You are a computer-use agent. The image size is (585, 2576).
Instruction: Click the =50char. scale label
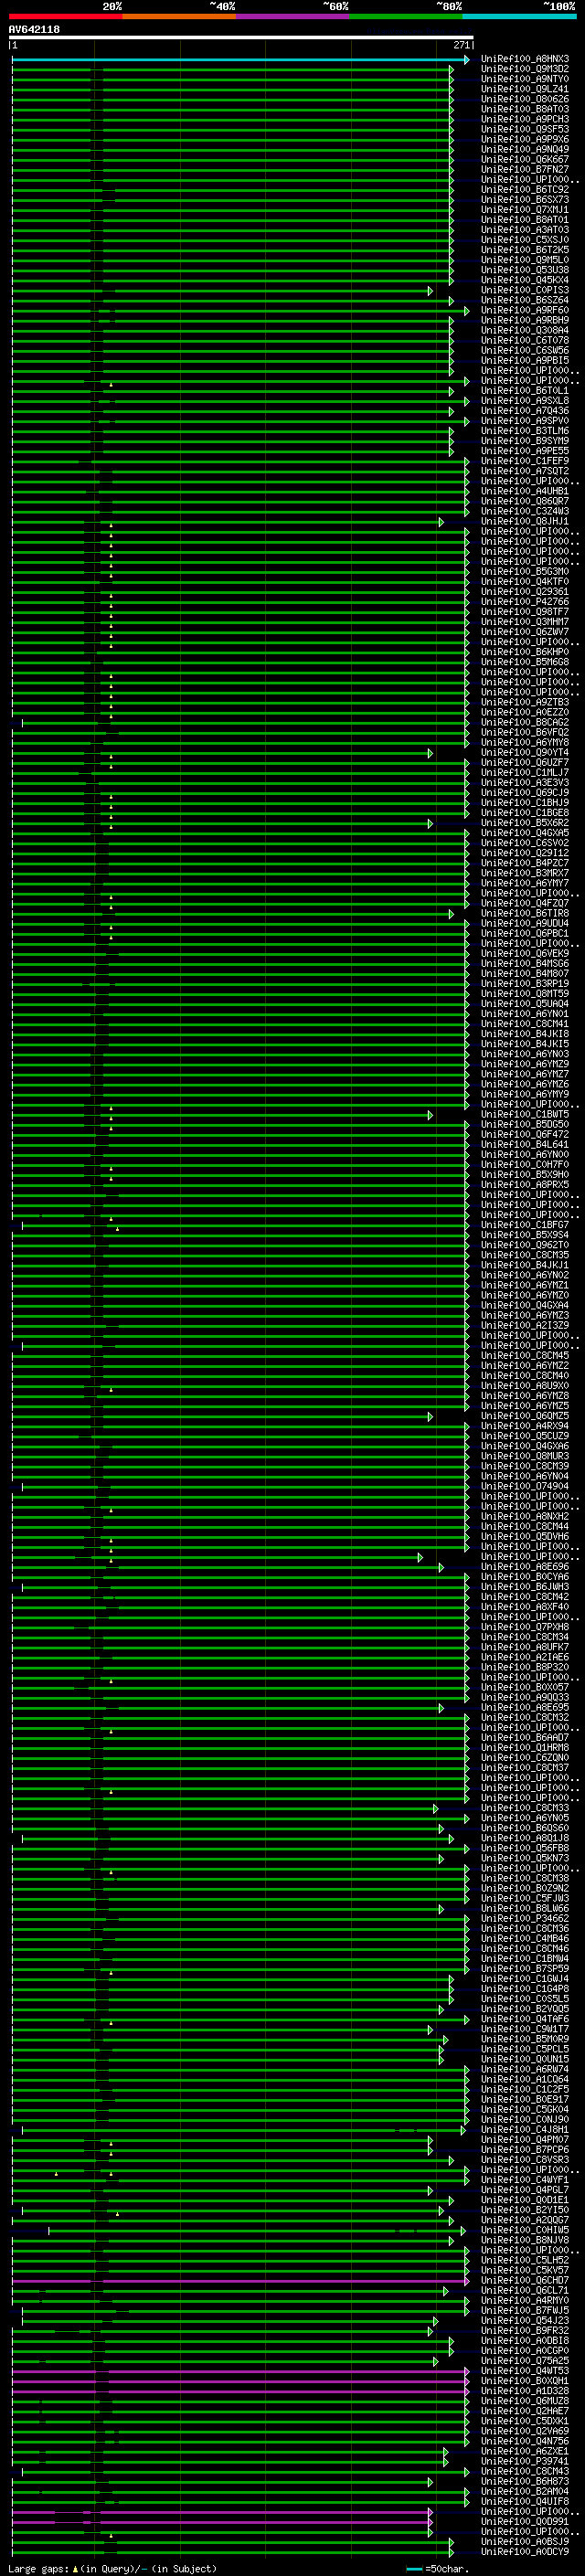pyautogui.click(x=447, y=2569)
